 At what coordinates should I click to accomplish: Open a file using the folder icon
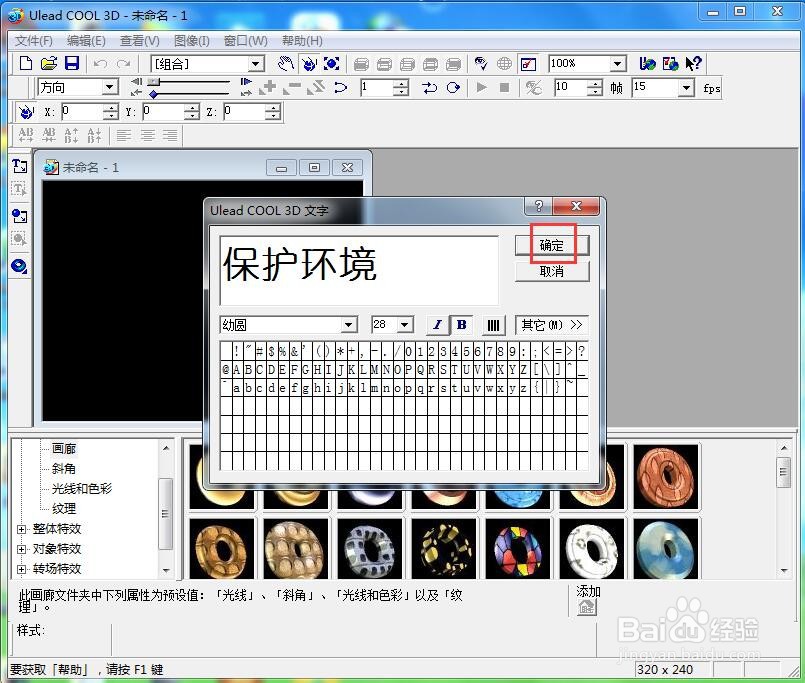(48, 64)
